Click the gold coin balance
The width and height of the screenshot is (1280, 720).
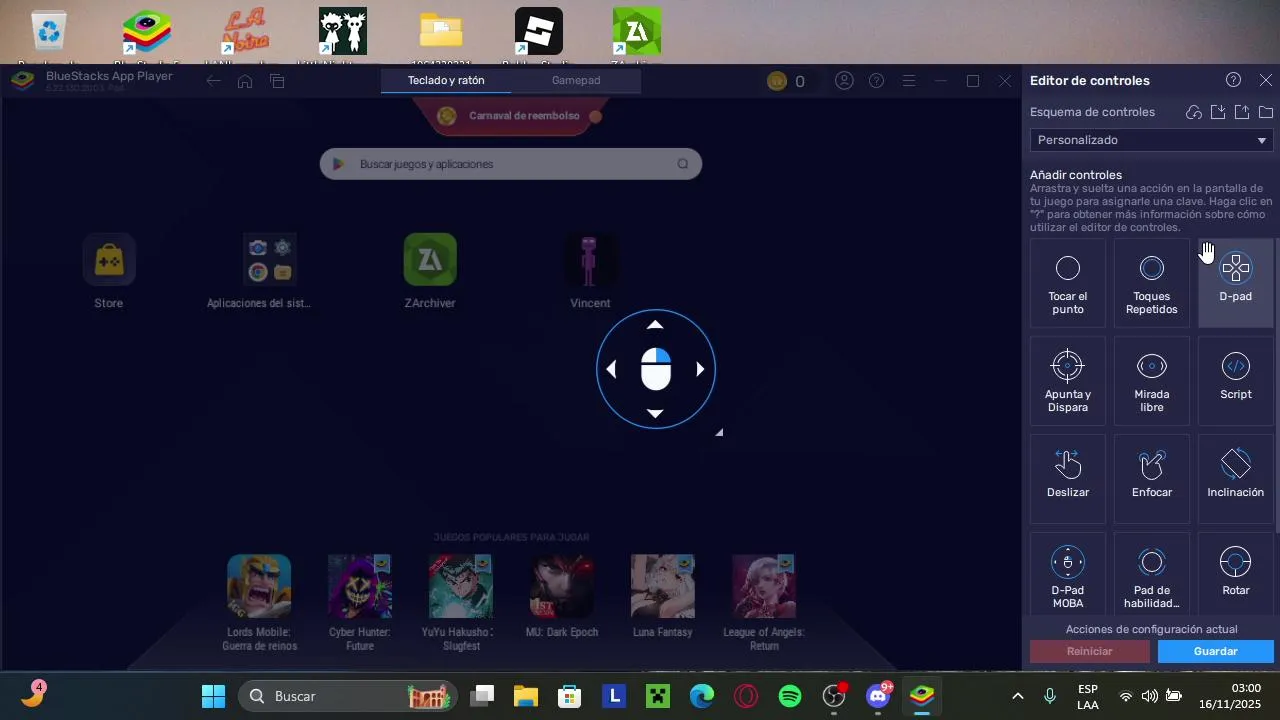tap(786, 81)
